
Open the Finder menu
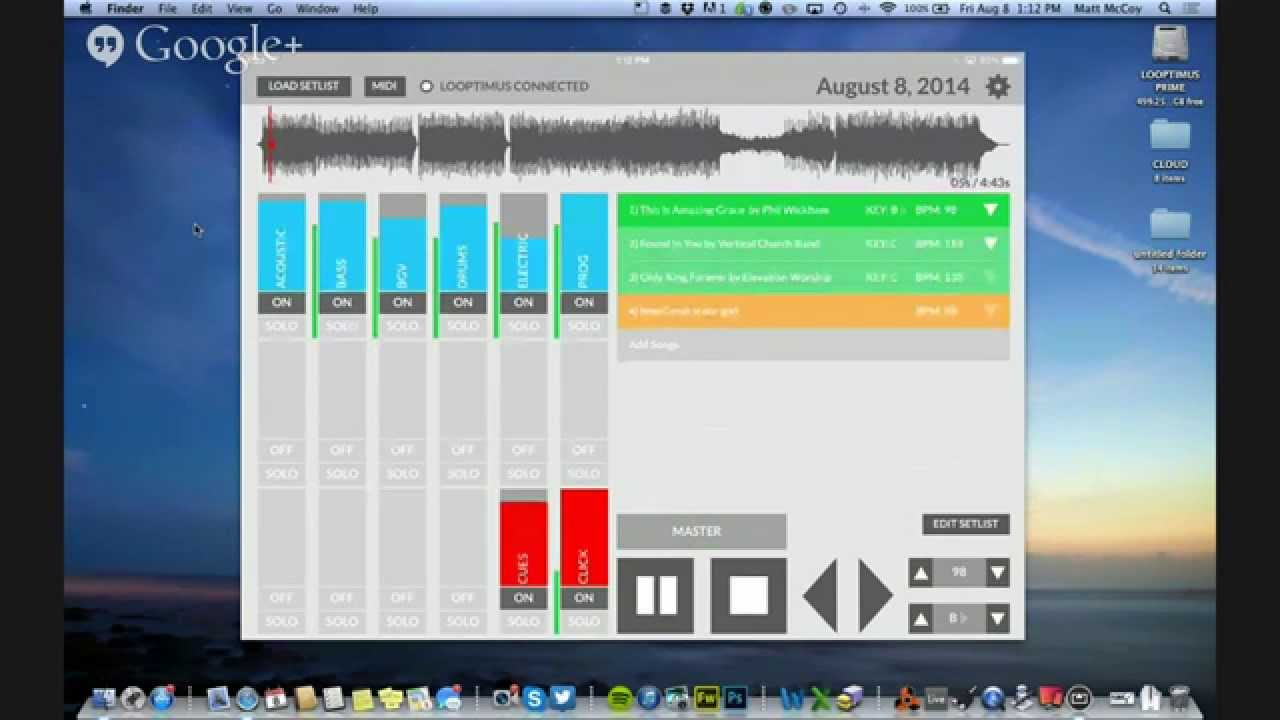coord(125,8)
